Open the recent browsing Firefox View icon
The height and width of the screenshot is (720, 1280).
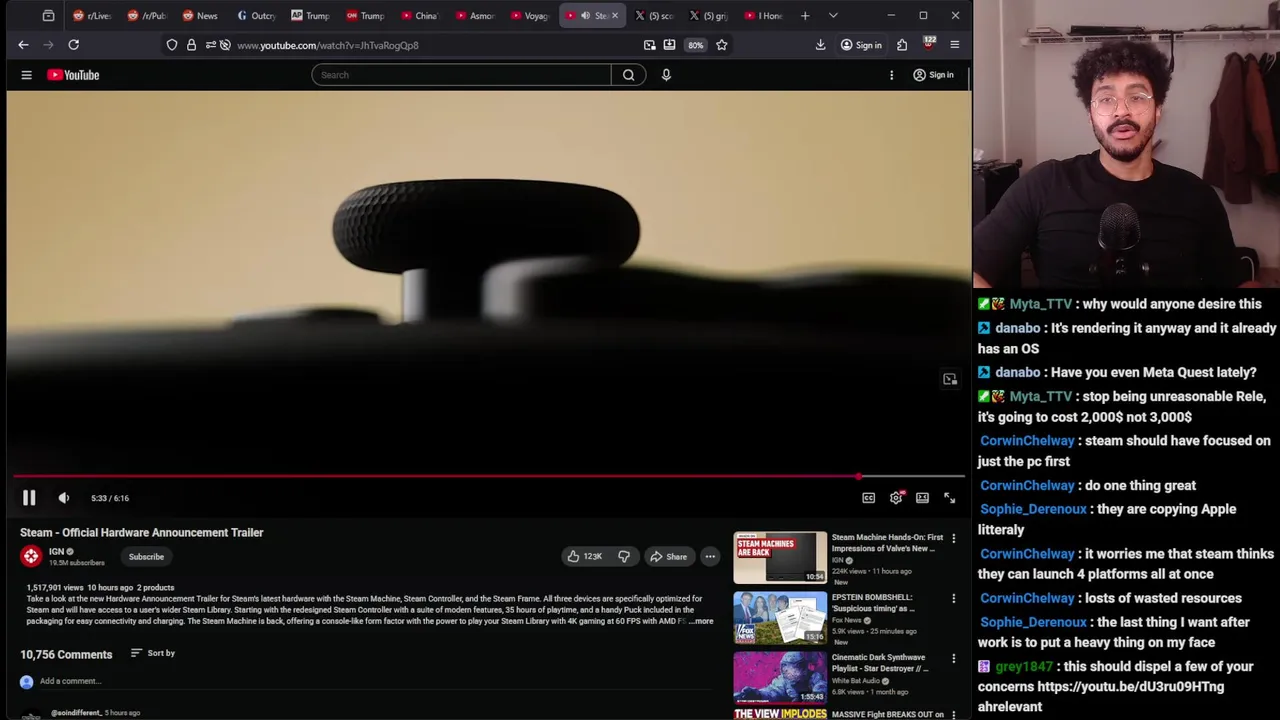click(48, 16)
